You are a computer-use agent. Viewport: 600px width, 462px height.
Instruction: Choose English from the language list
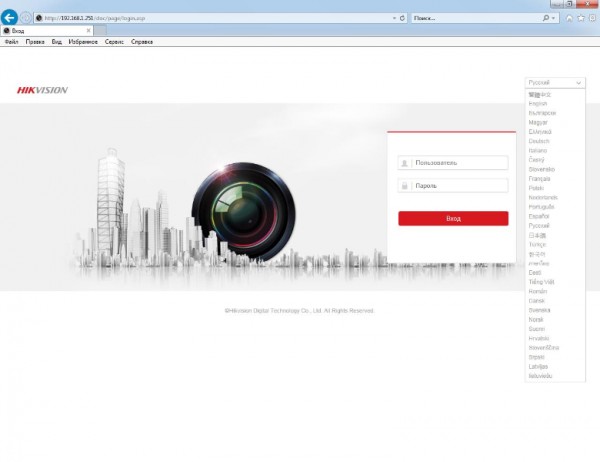pyautogui.click(x=538, y=104)
